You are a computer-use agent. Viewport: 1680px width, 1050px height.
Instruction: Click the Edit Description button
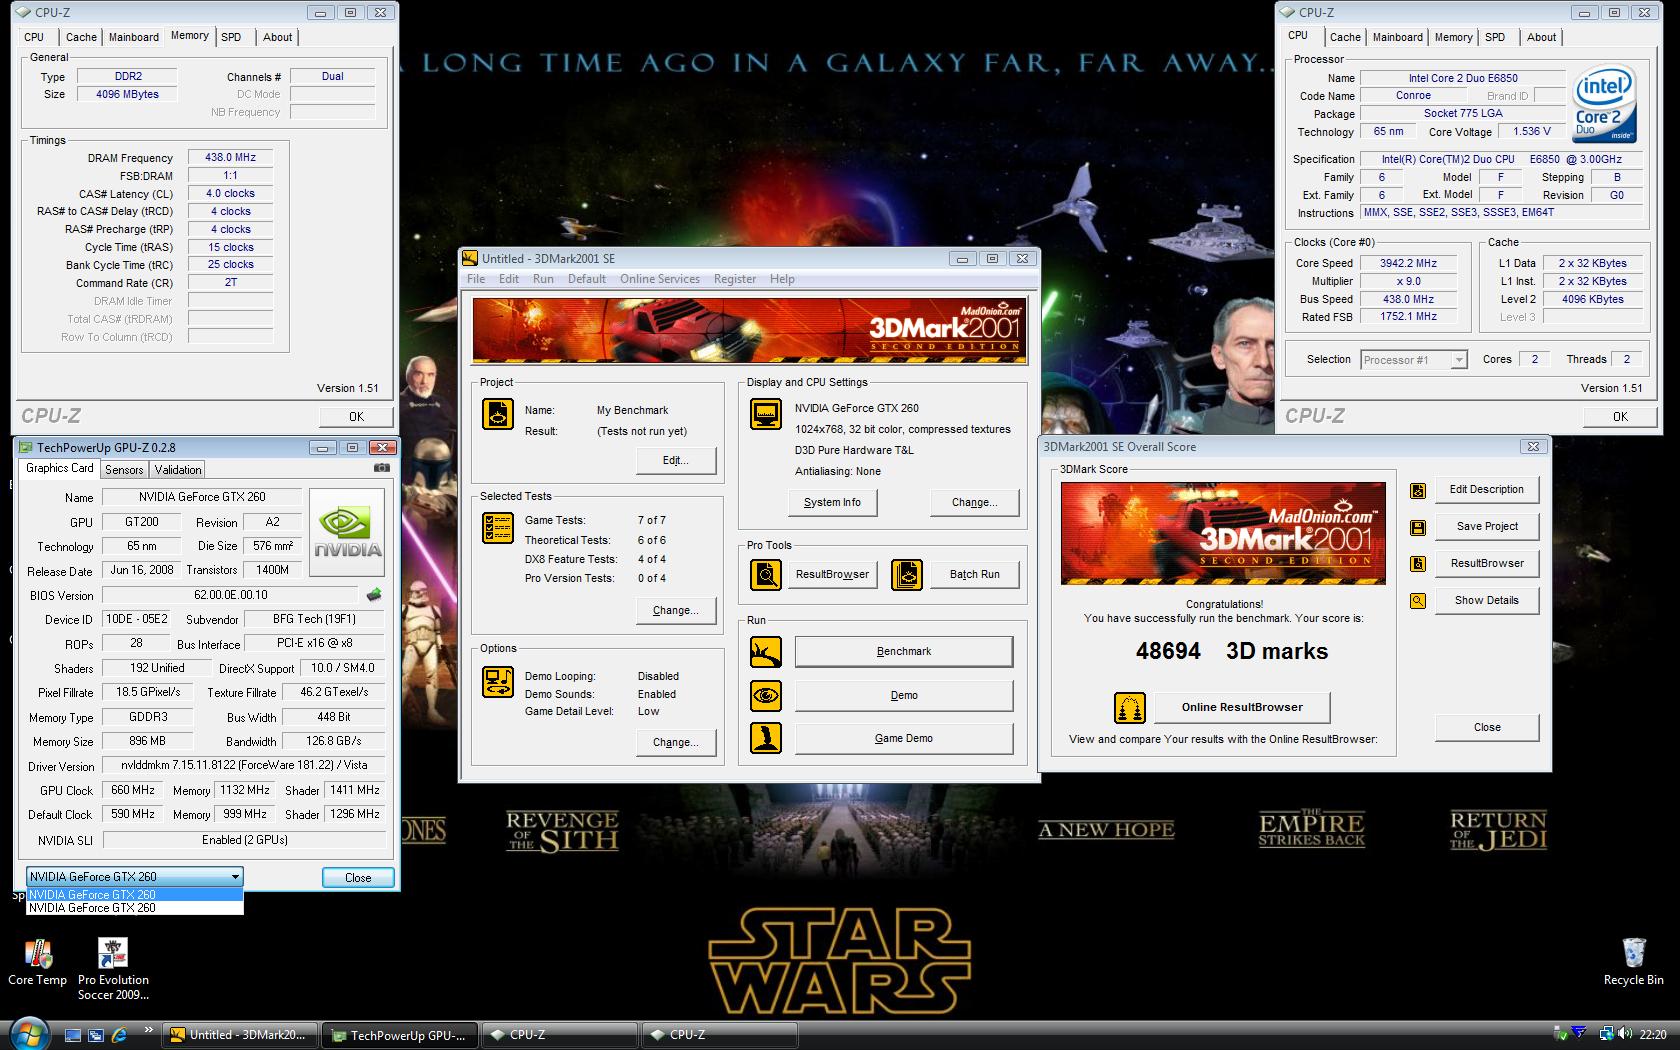(x=1486, y=490)
